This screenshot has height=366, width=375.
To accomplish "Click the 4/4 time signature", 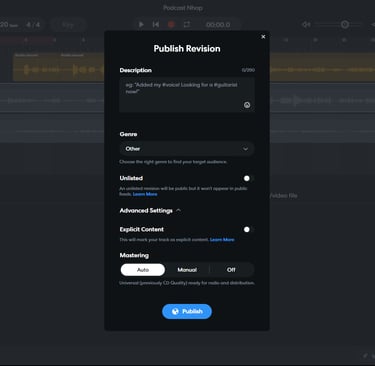I will (33, 25).
